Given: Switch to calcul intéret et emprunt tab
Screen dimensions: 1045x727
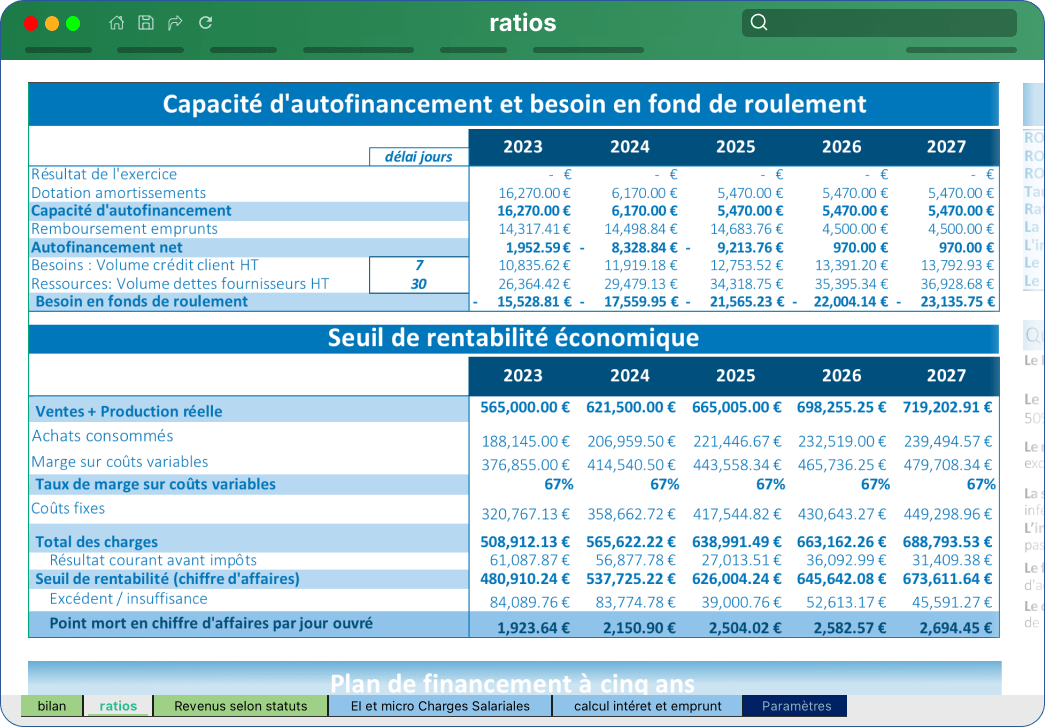Looking at the screenshot, I should tap(647, 706).
